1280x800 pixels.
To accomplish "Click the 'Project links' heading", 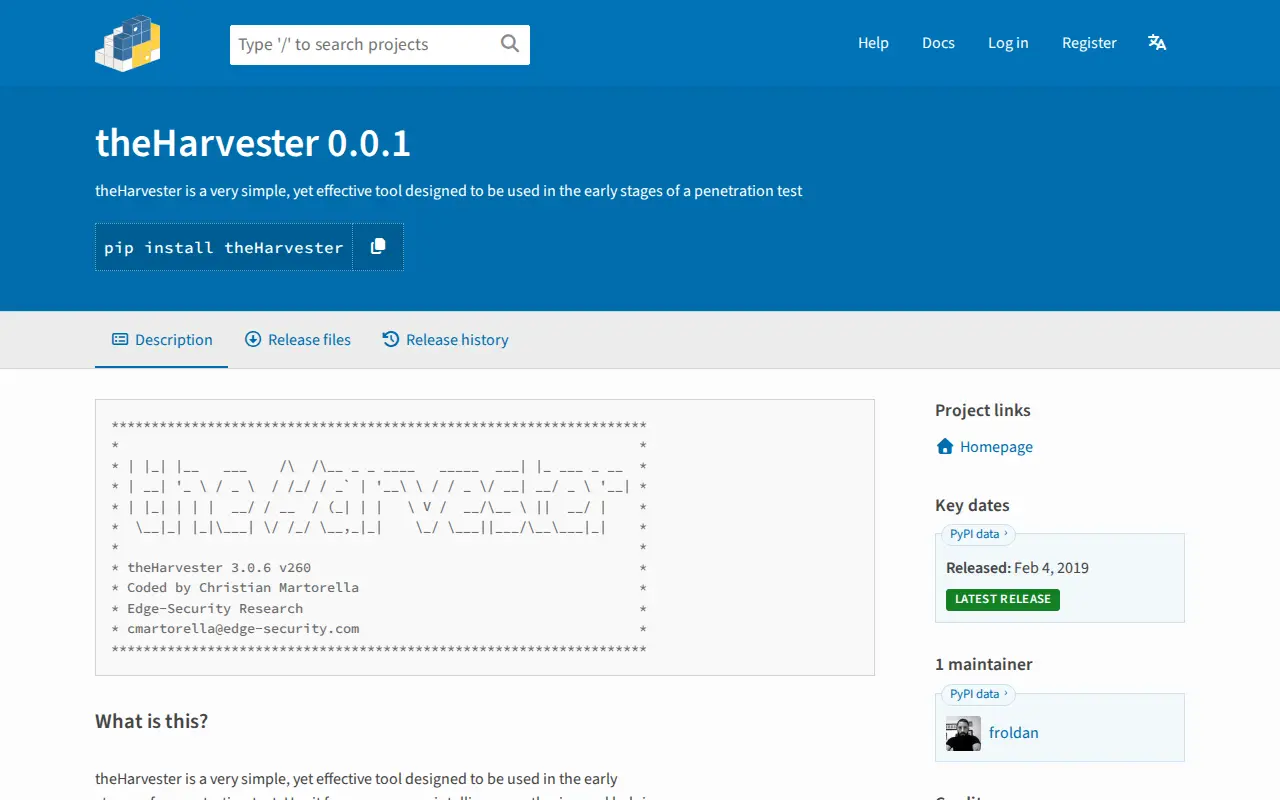I will (983, 410).
